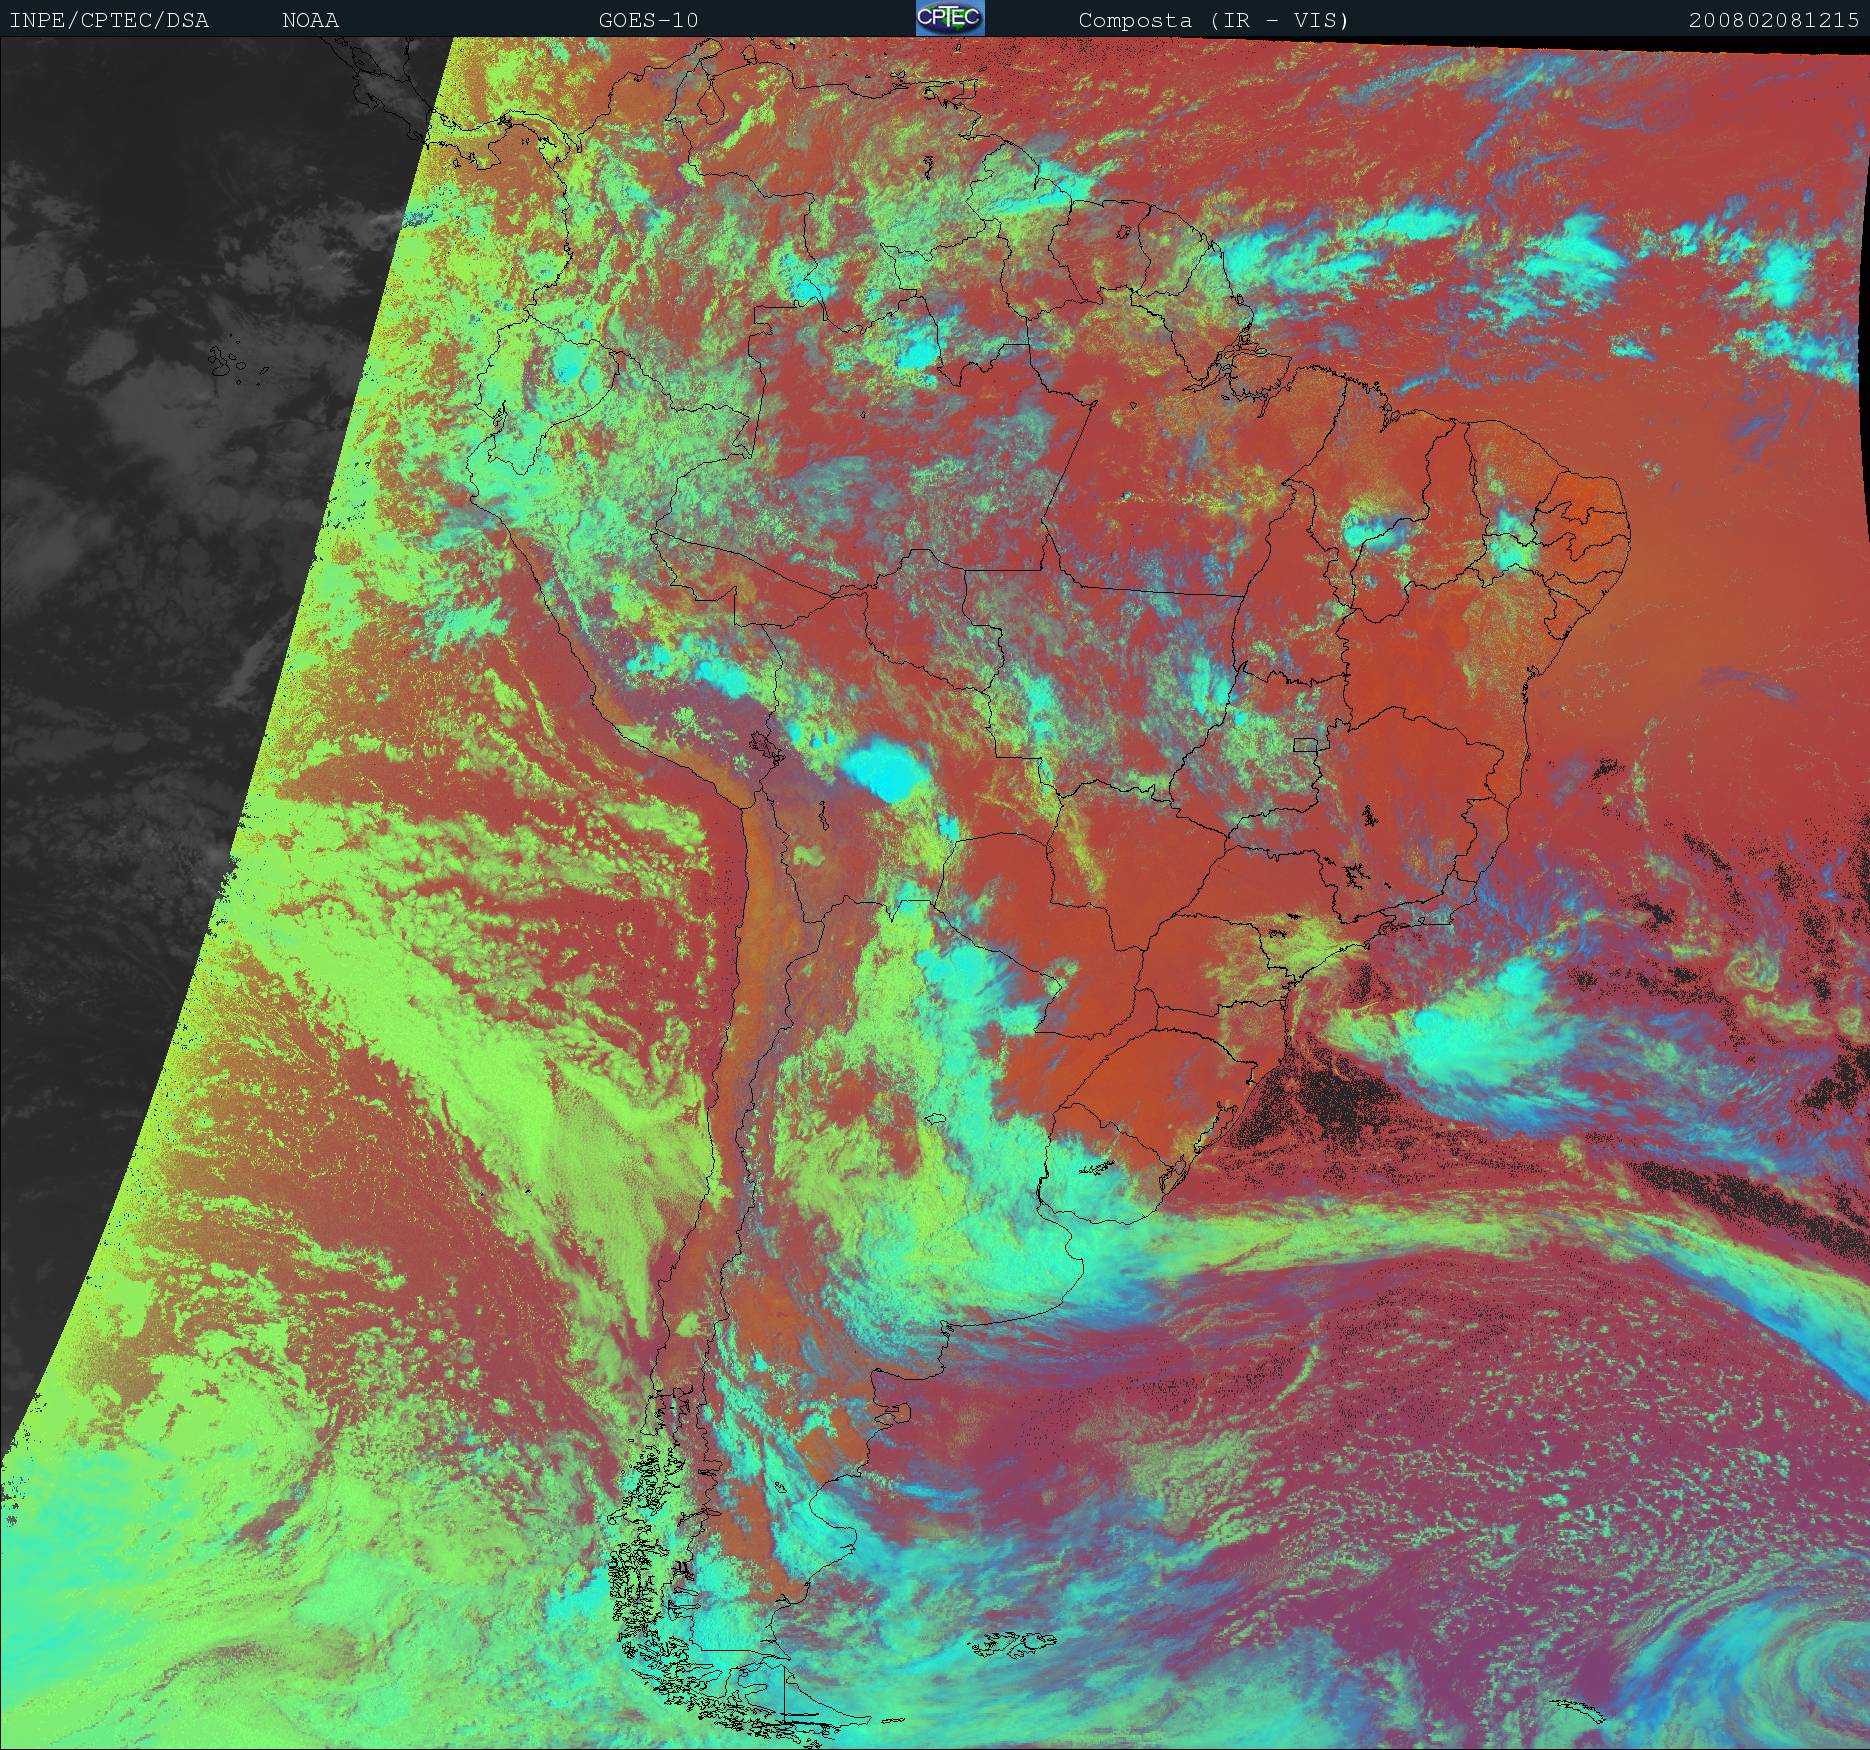Viewport: 1870px width, 1750px height.
Task: Click the INPE/CPTEC/DSA header label
Action: coord(109,20)
